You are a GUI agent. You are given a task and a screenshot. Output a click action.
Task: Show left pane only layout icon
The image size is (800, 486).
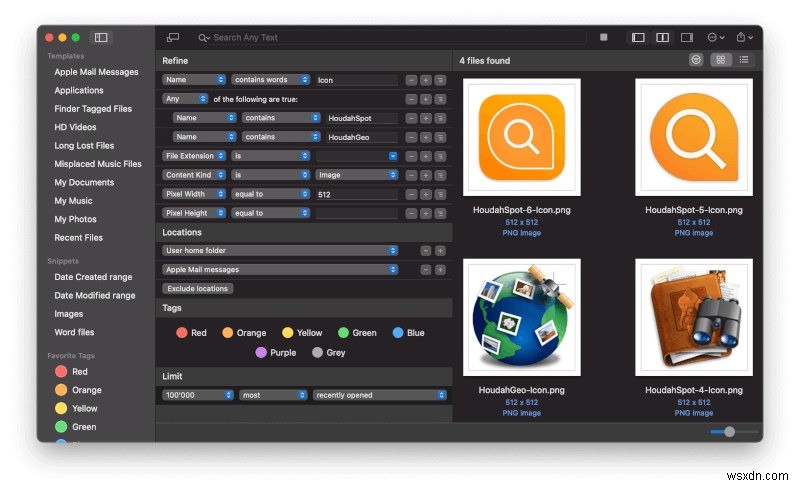(x=638, y=37)
